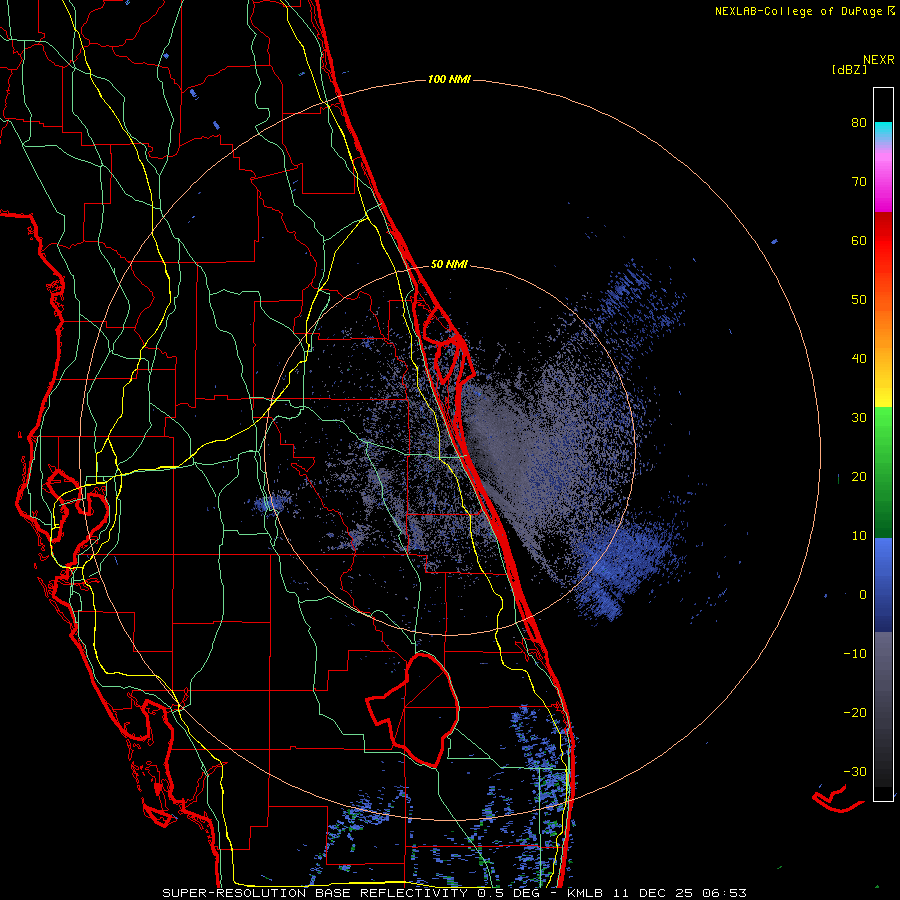Click the KMLB 11 DEC 25 06:53 timestamp
This screenshot has width=900, height=900.
click(657, 893)
